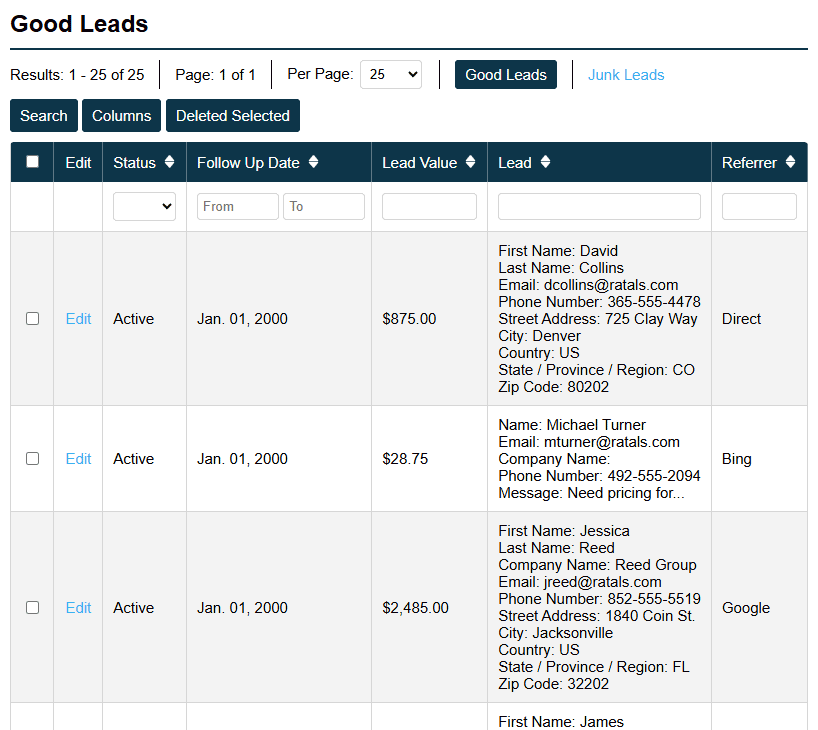Open the Columns options

click(x=122, y=115)
